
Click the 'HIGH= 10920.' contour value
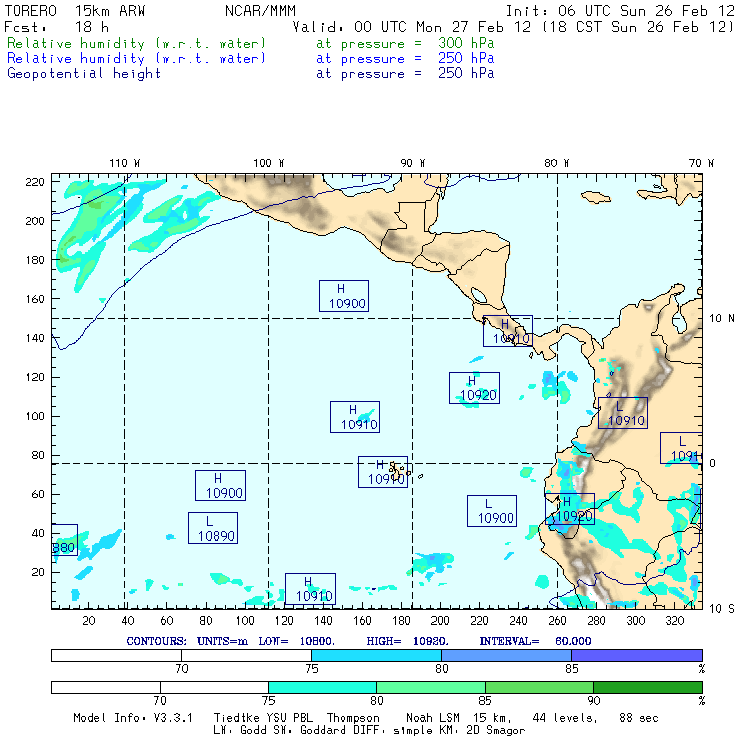click(408, 641)
